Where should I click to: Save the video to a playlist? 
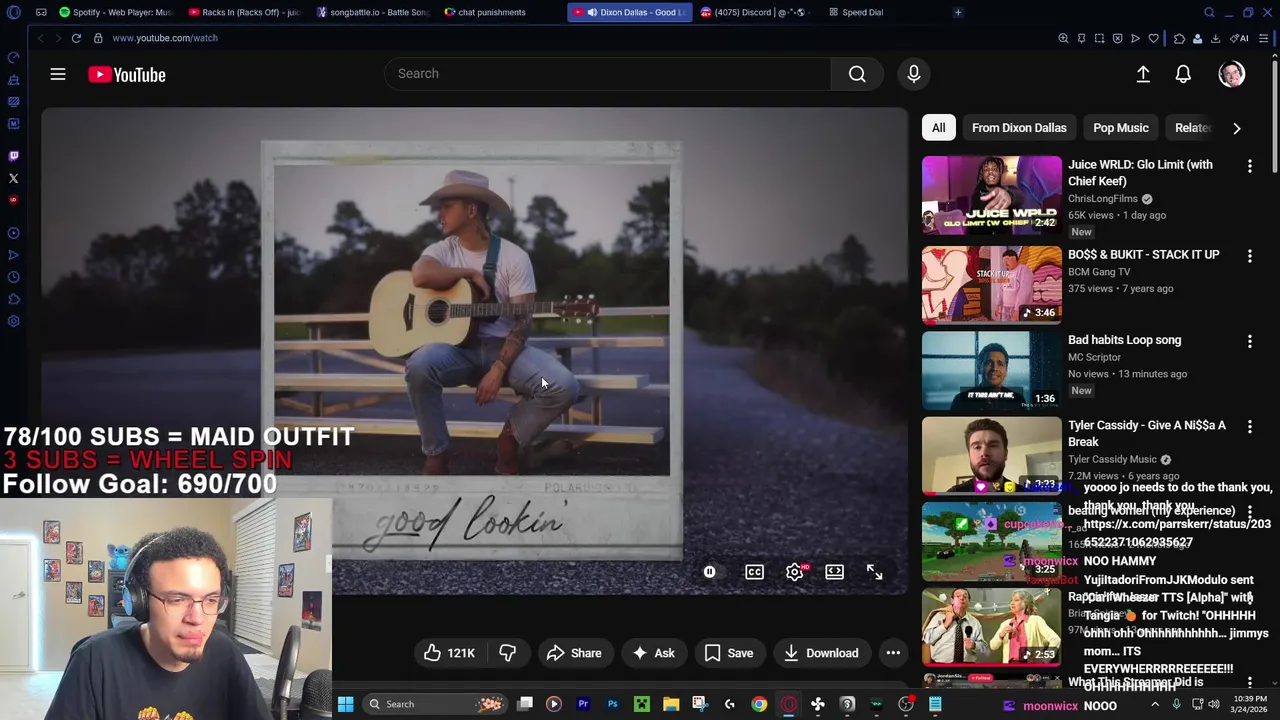click(728, 653)
